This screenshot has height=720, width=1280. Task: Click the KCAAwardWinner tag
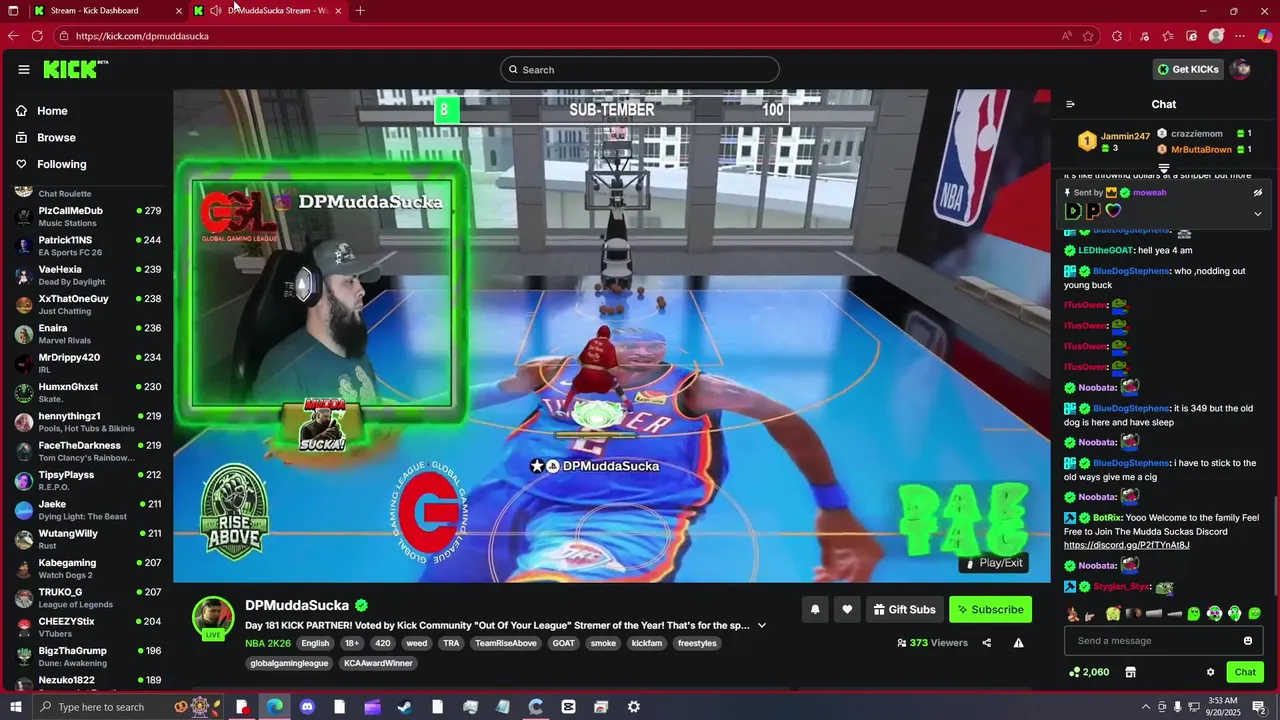click(379, 663)
